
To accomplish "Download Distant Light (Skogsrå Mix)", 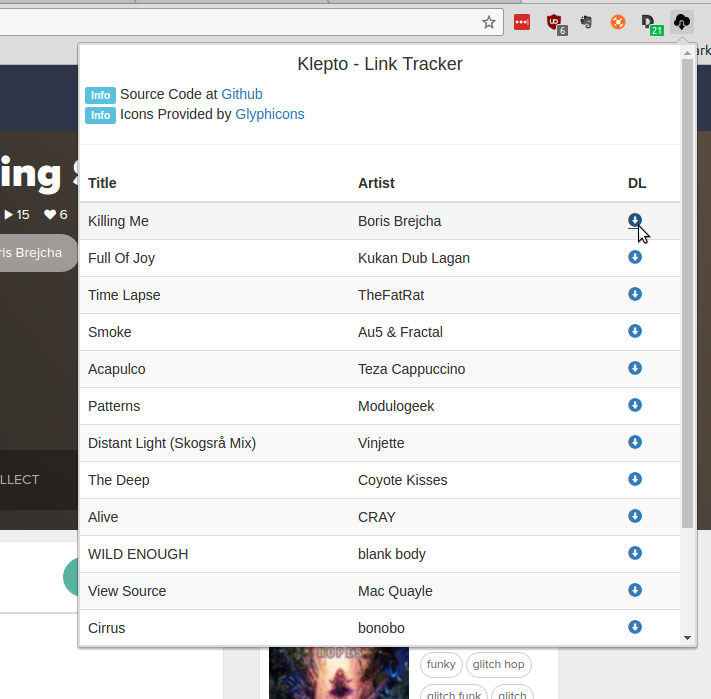I will coord(635,442).
